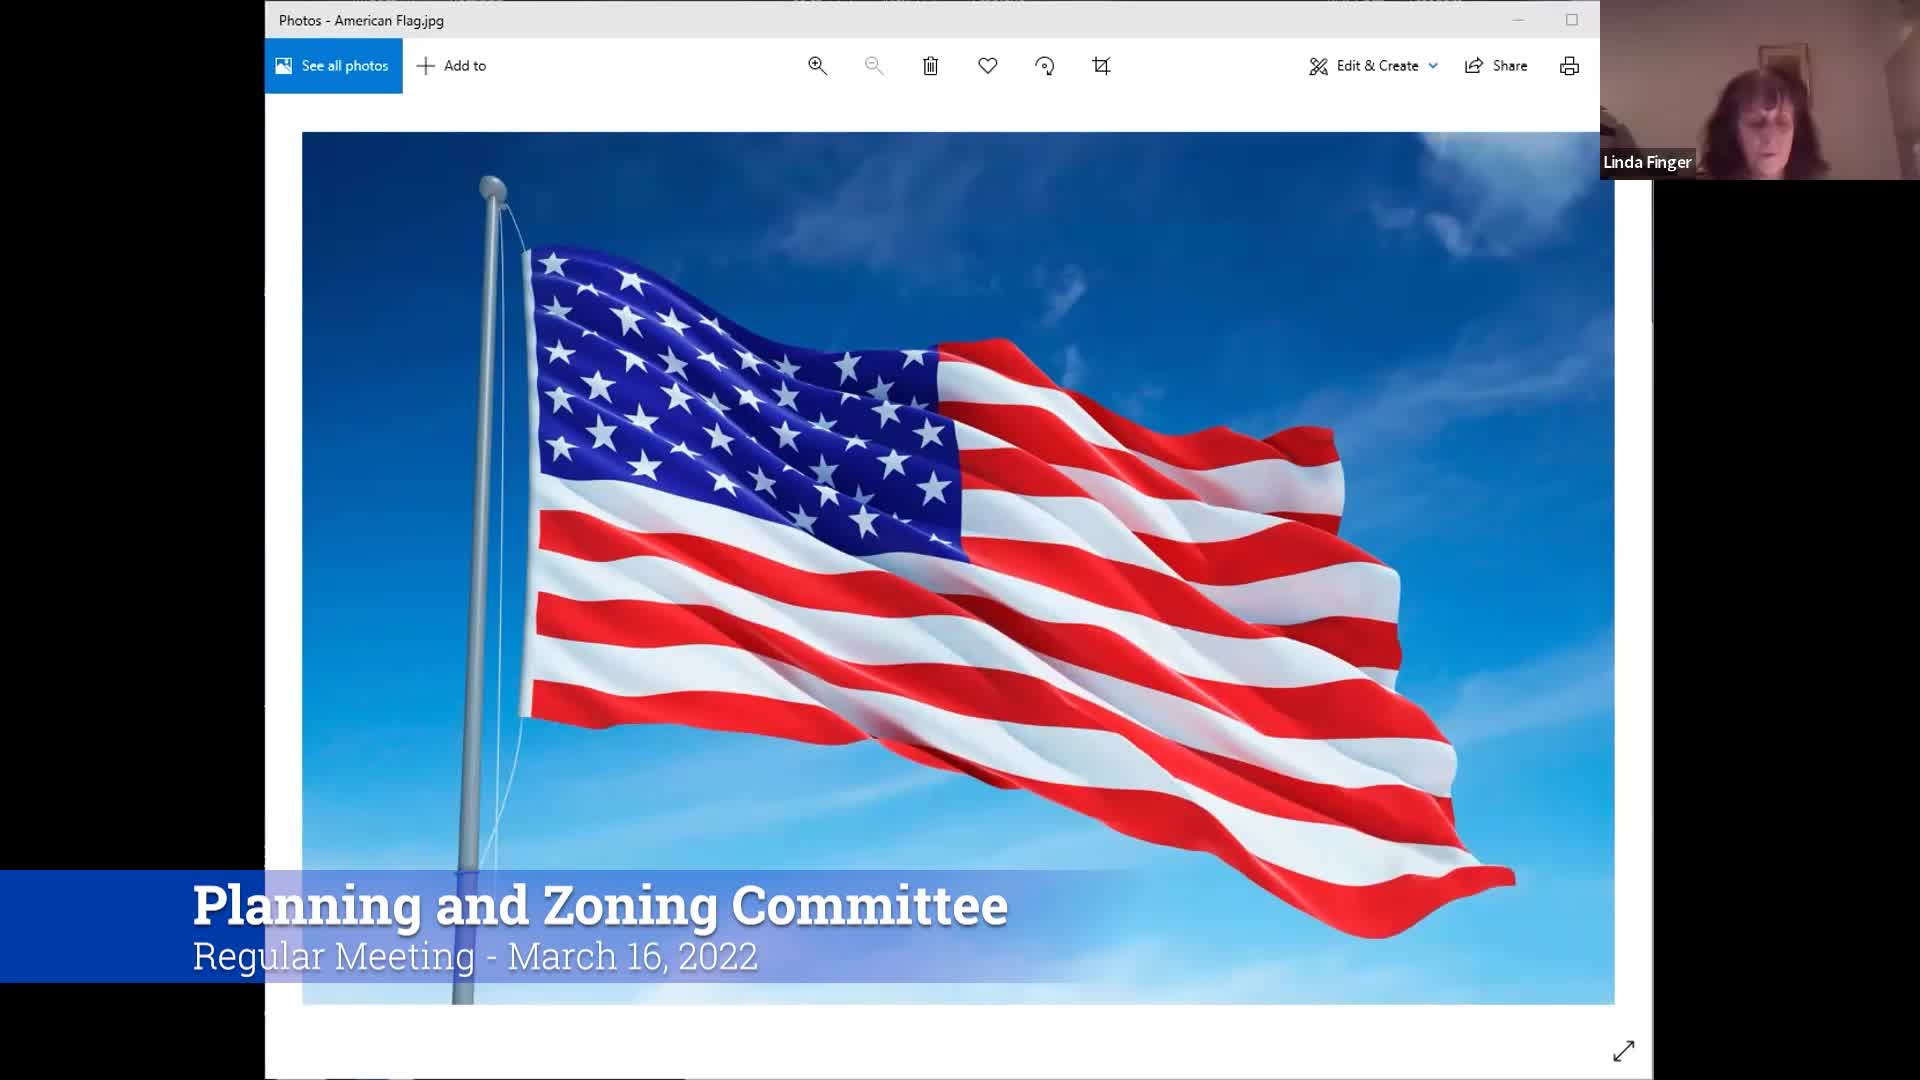The image size is (1920, 1080).
Task: Select the zoom out magnifier icon
Action: (874, 65)
